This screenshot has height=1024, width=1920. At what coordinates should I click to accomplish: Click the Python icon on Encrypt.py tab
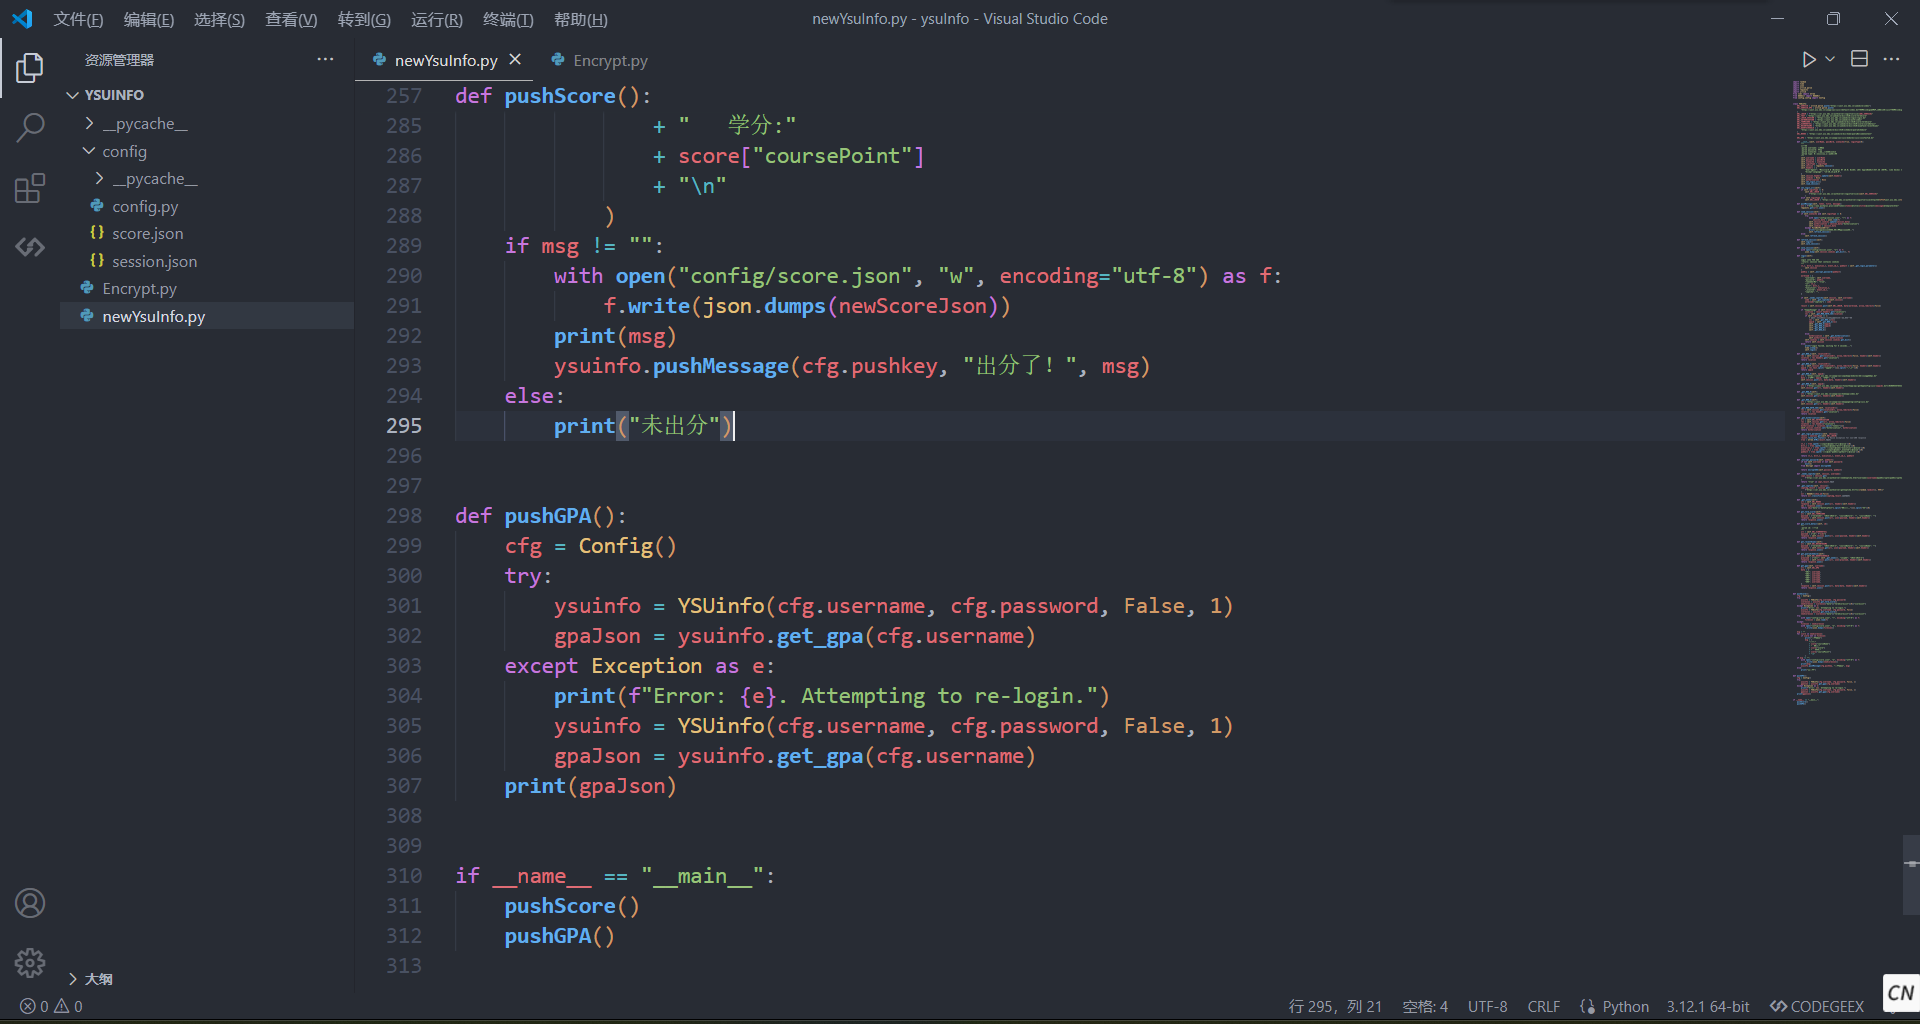point(558,60)
